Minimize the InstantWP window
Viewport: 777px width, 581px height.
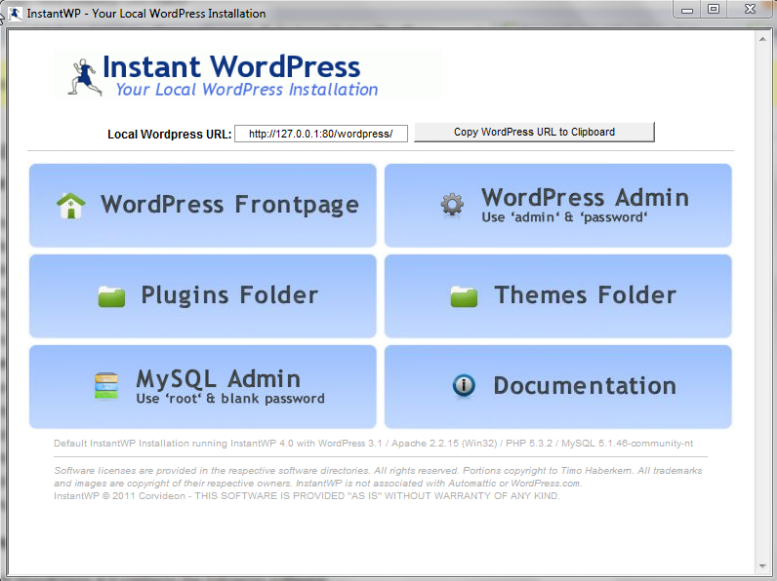(687, 10)
